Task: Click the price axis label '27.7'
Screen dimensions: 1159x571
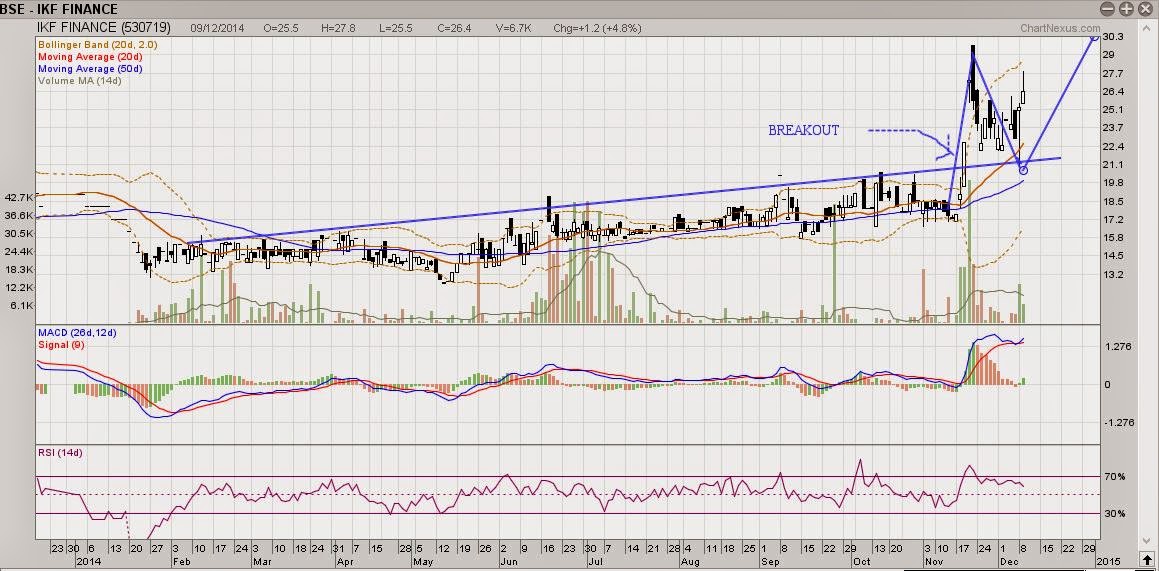Action: tap(1113, 73)
